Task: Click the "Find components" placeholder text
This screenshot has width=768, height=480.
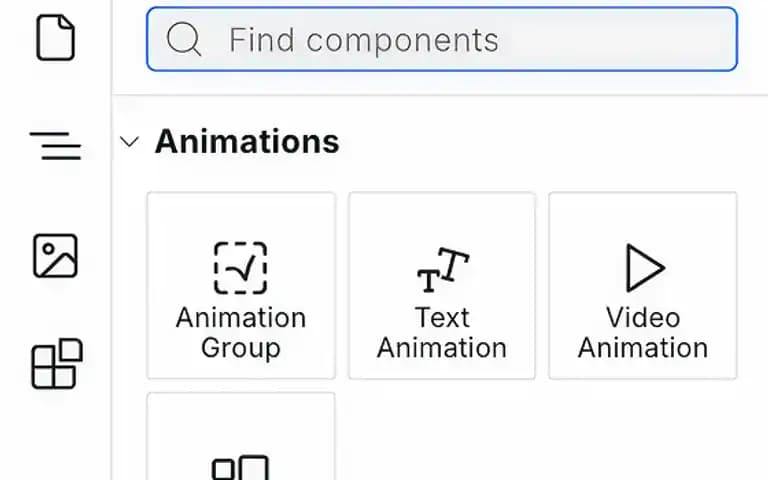Action: tap(364, 40)
